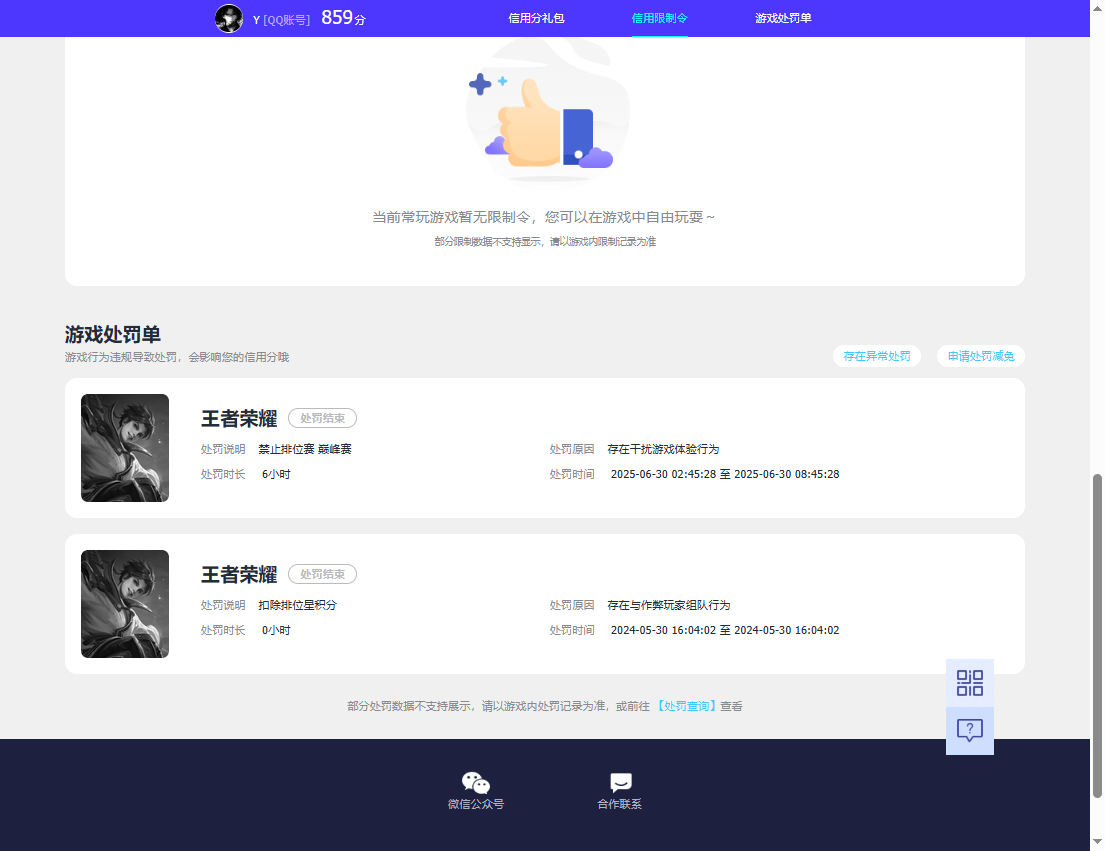Click the vertical scrollbar thumb
The height and width of the screenshot is (851, 1105).
[x=1097, y=635]
